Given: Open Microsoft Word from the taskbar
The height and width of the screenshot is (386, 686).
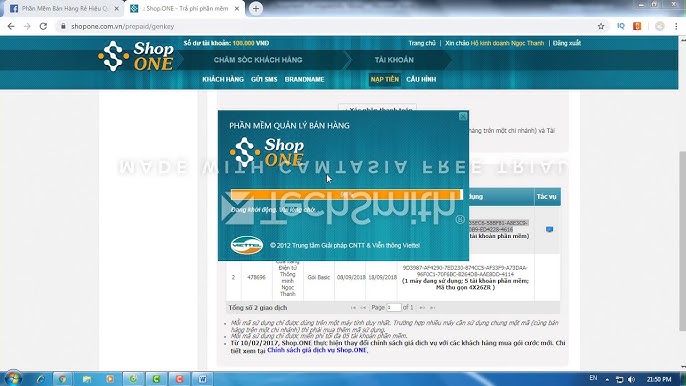Looking at the screenshot, I should (x=203, y=379).
